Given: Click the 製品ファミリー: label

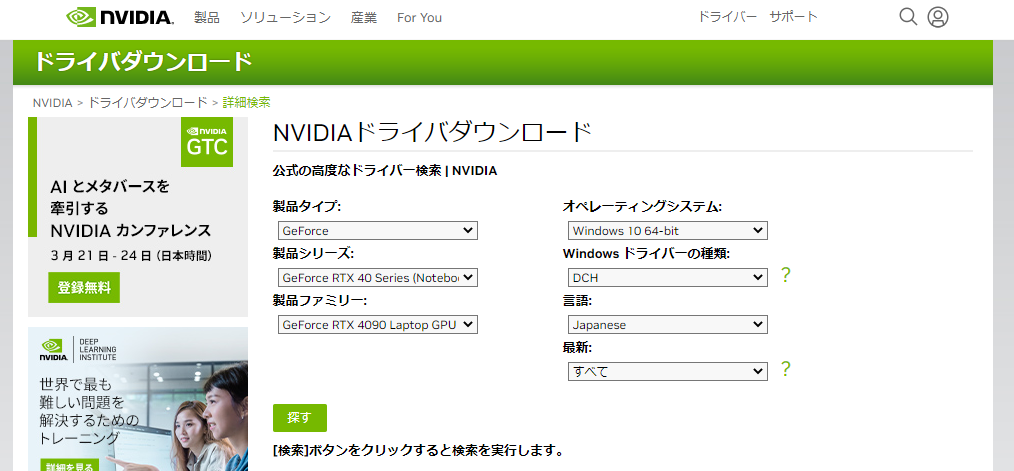Looking at the screenshot, I should (x=319, y=300).
